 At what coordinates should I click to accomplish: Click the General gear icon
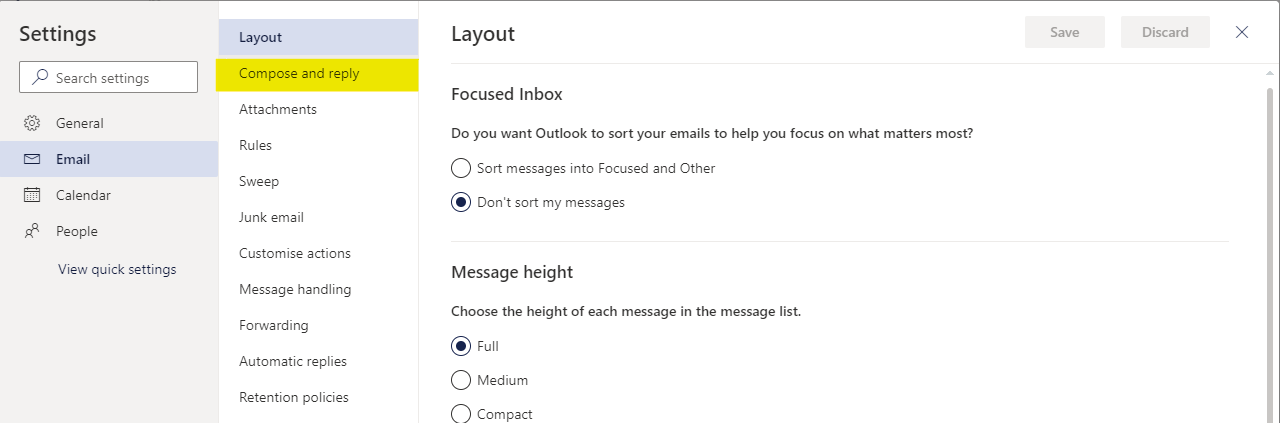(32, 123)
